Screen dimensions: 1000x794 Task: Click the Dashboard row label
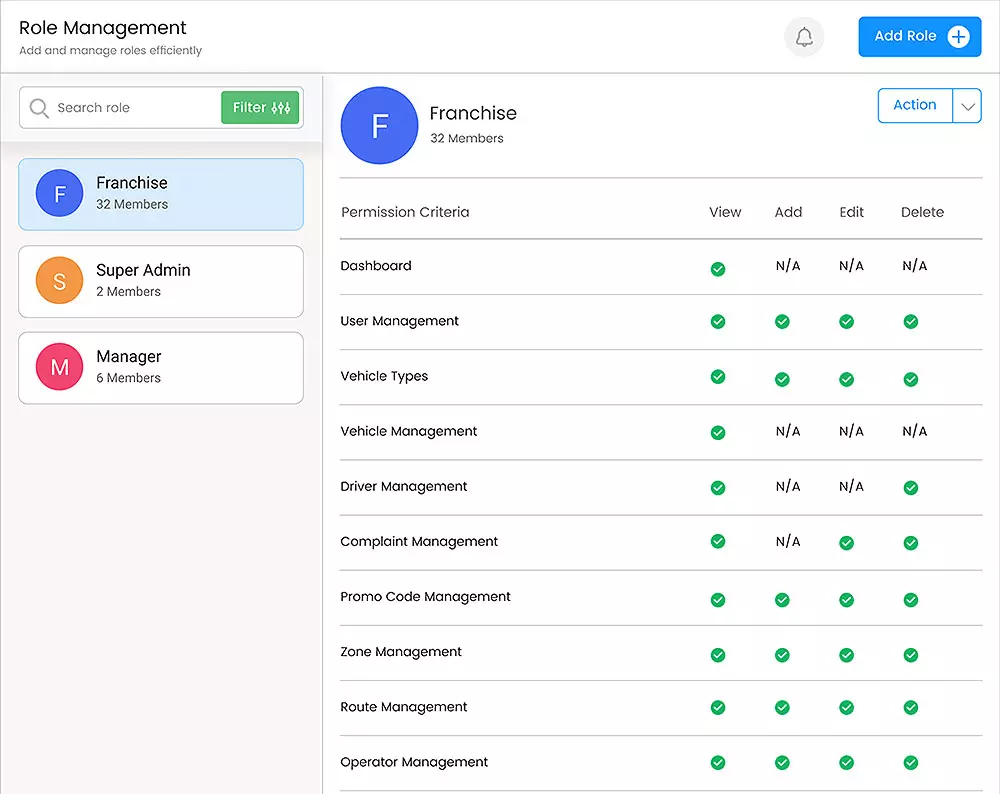pyautogui.click(x=376, y=265)
